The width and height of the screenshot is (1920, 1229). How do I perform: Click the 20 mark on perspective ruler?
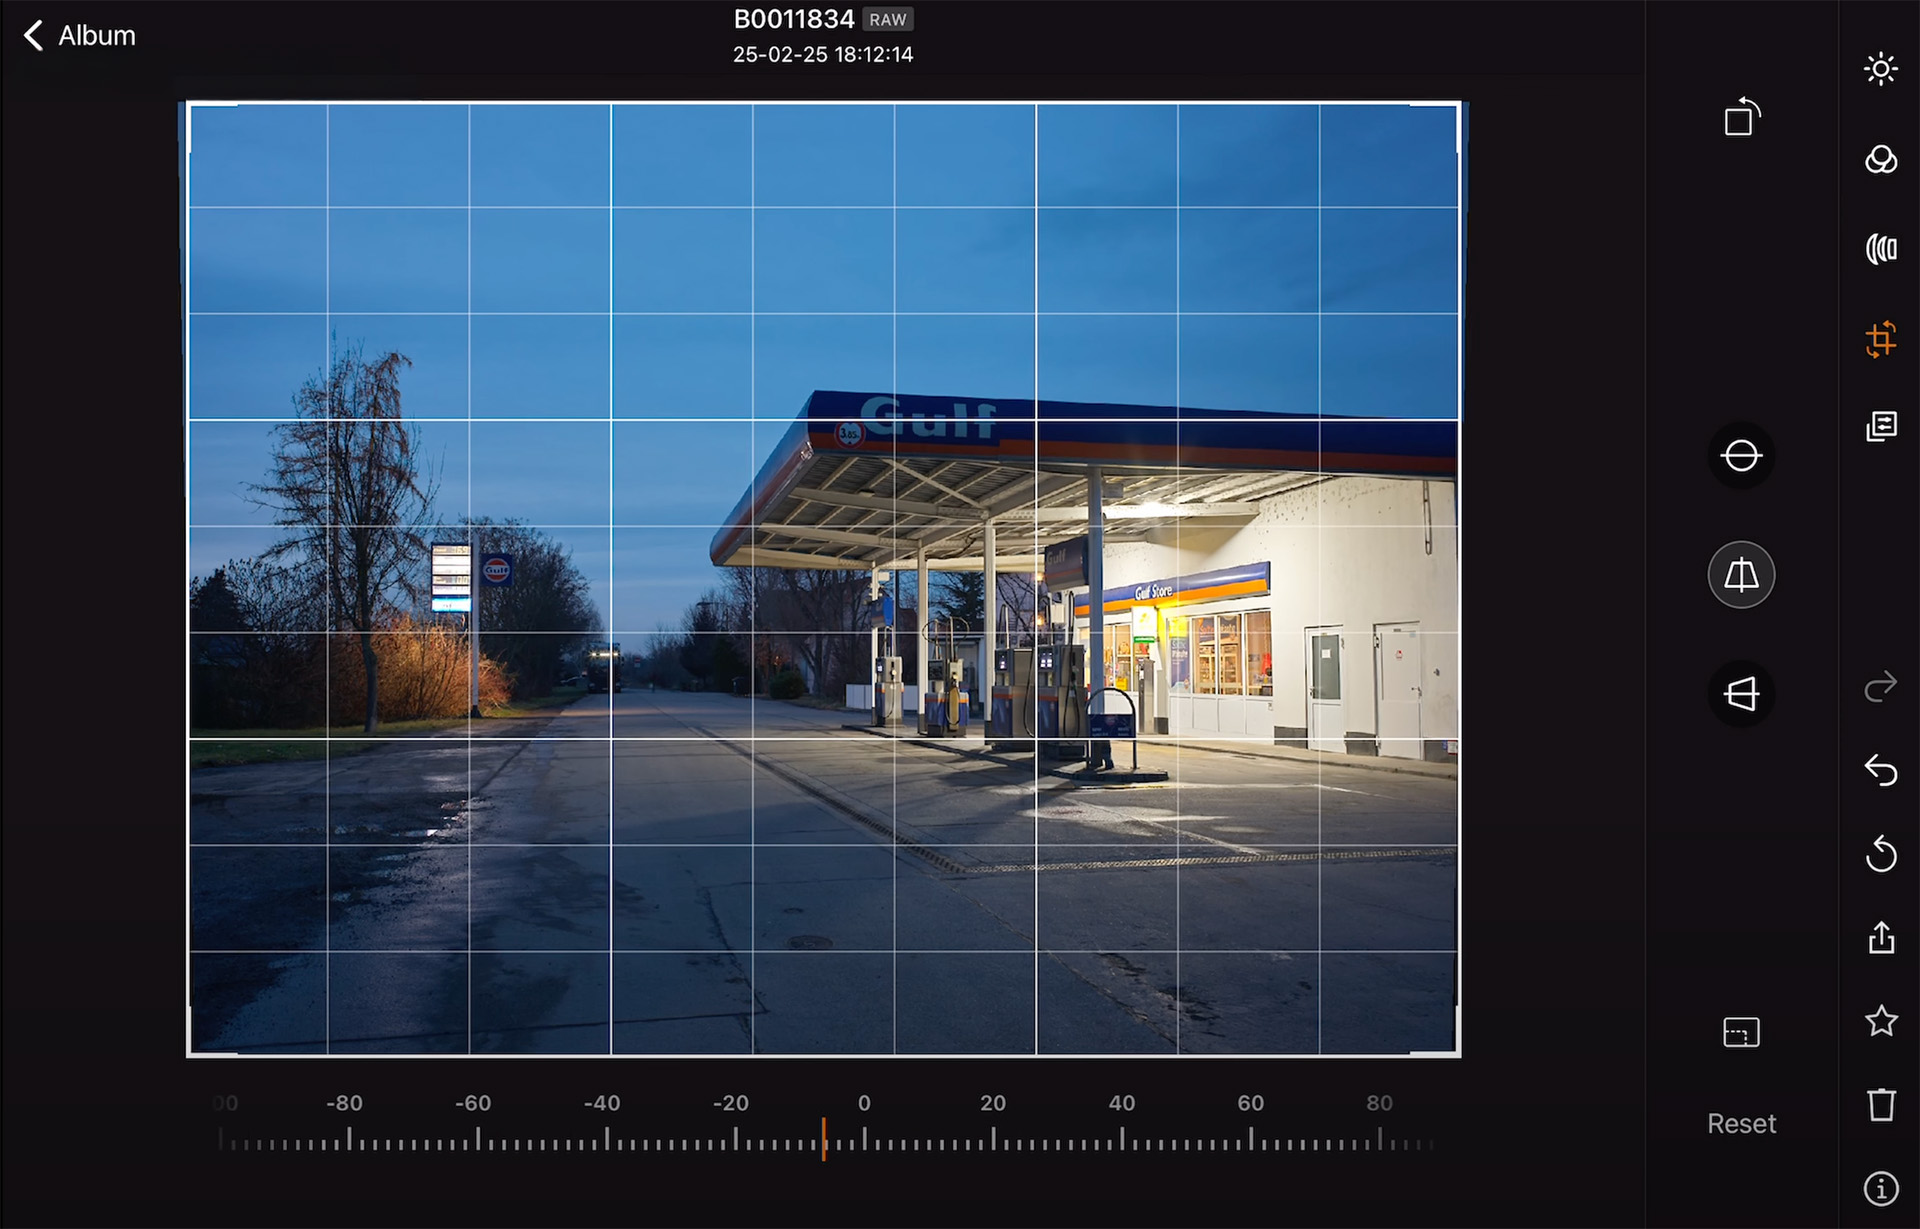(993, 1138)
